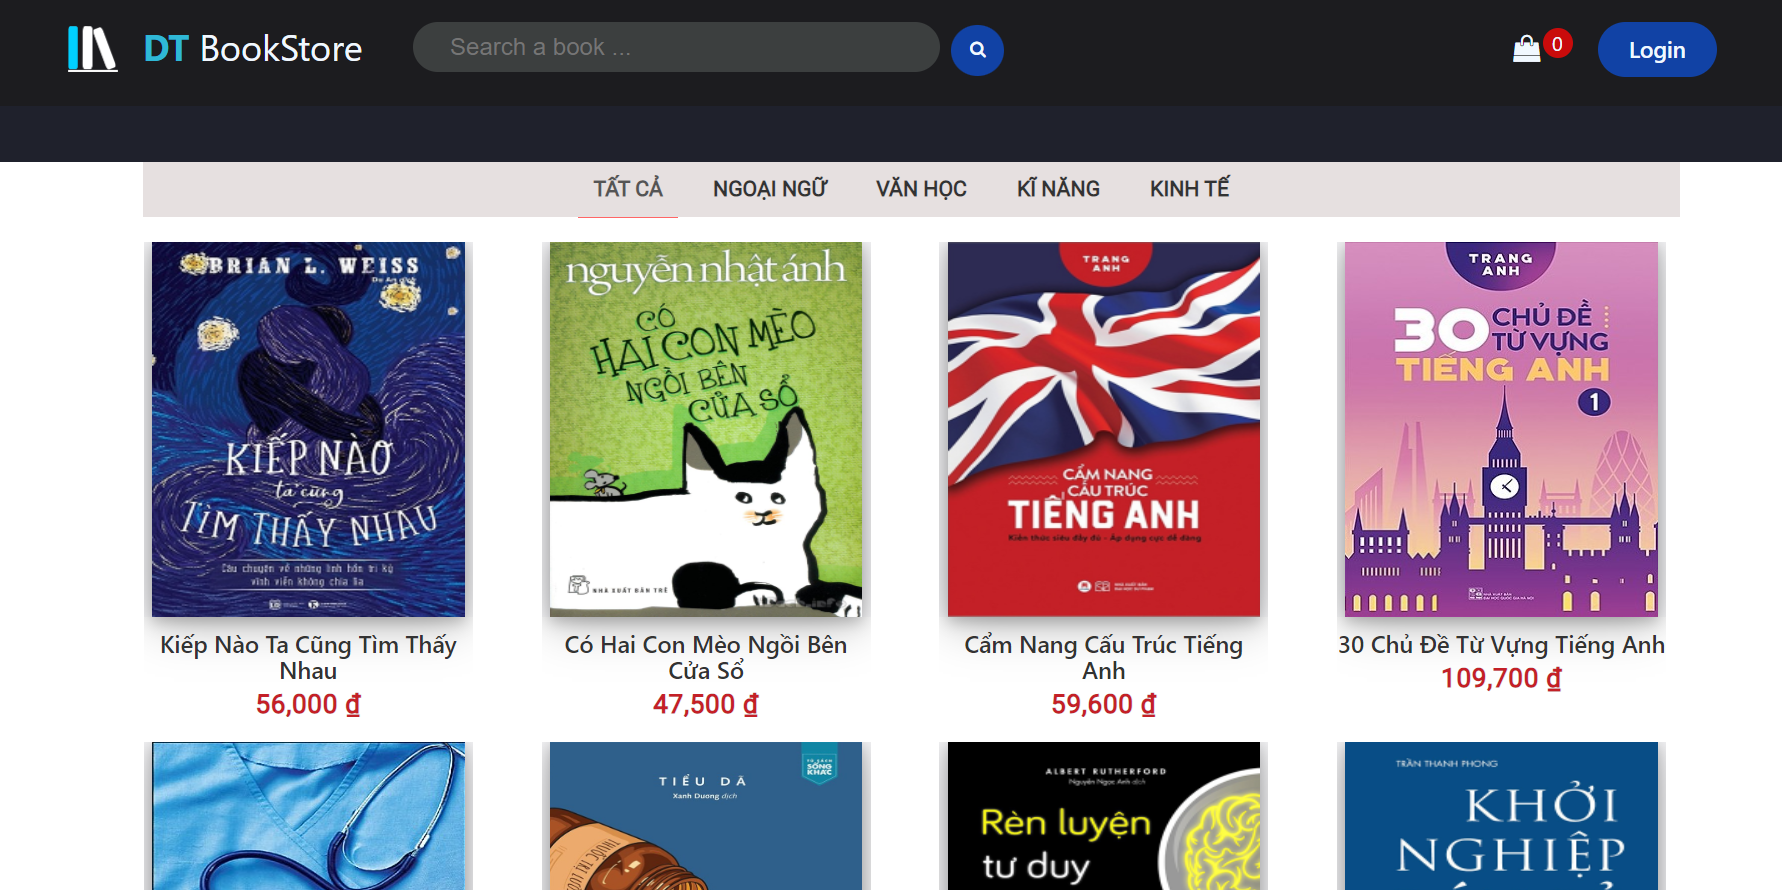Open the VĂN HỌC category tab
1782x890 pixels.
pos(921,189)
